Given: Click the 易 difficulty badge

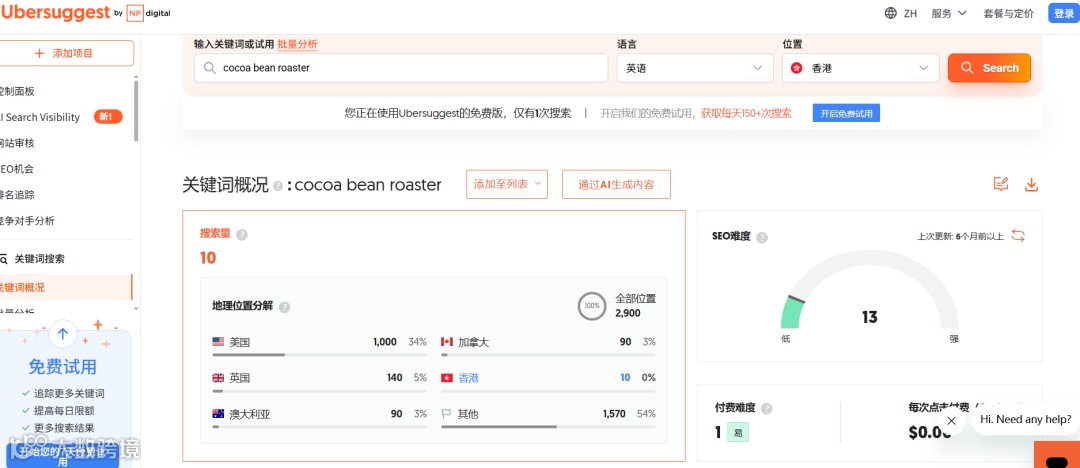Looking at the screenshot, I should [738, 432].
